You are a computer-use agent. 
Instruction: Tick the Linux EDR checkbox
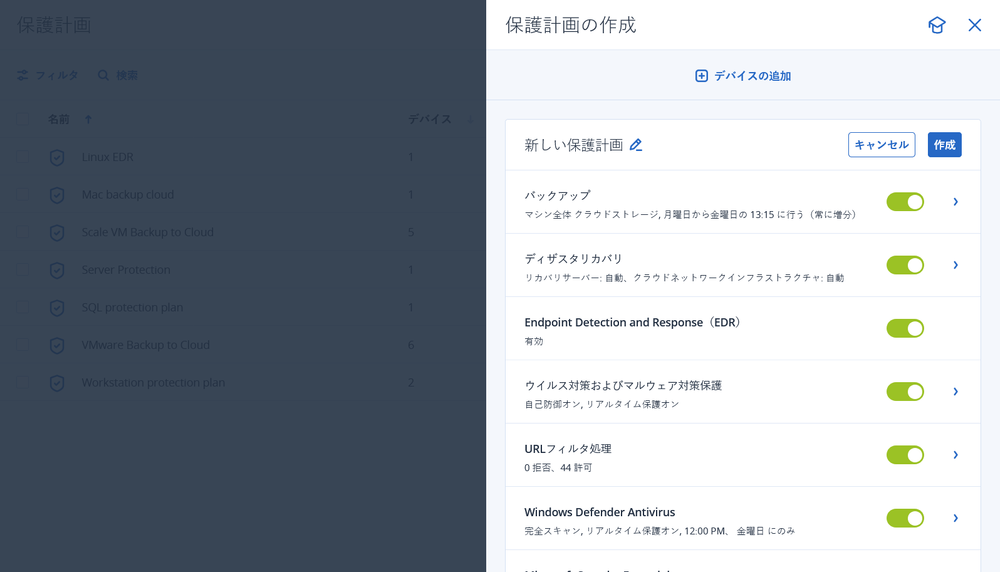coord(22,157)
